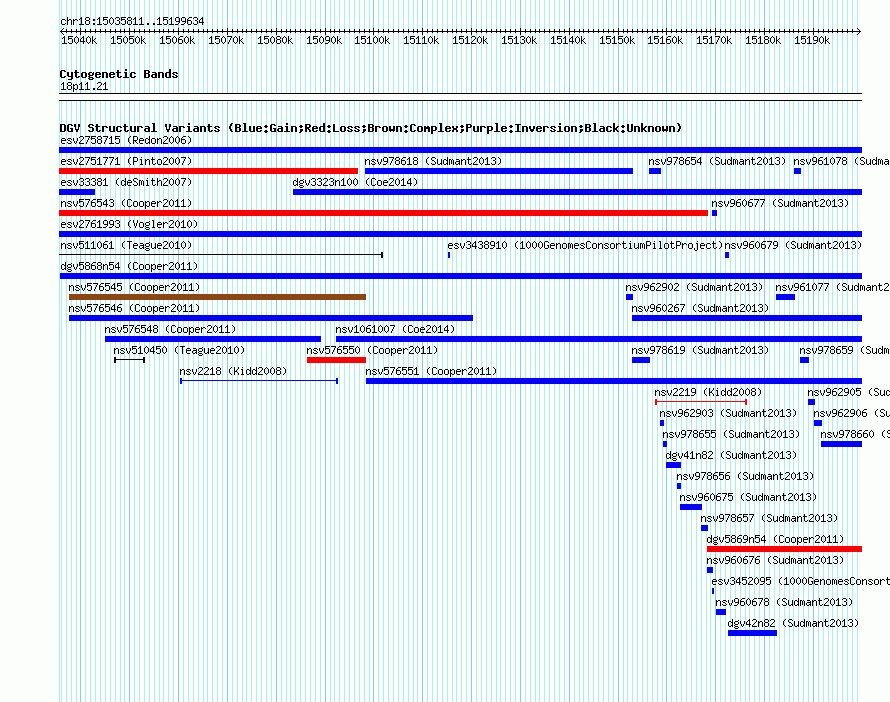Open nsv576546 (Cooper2011) label

coord(134,308)
